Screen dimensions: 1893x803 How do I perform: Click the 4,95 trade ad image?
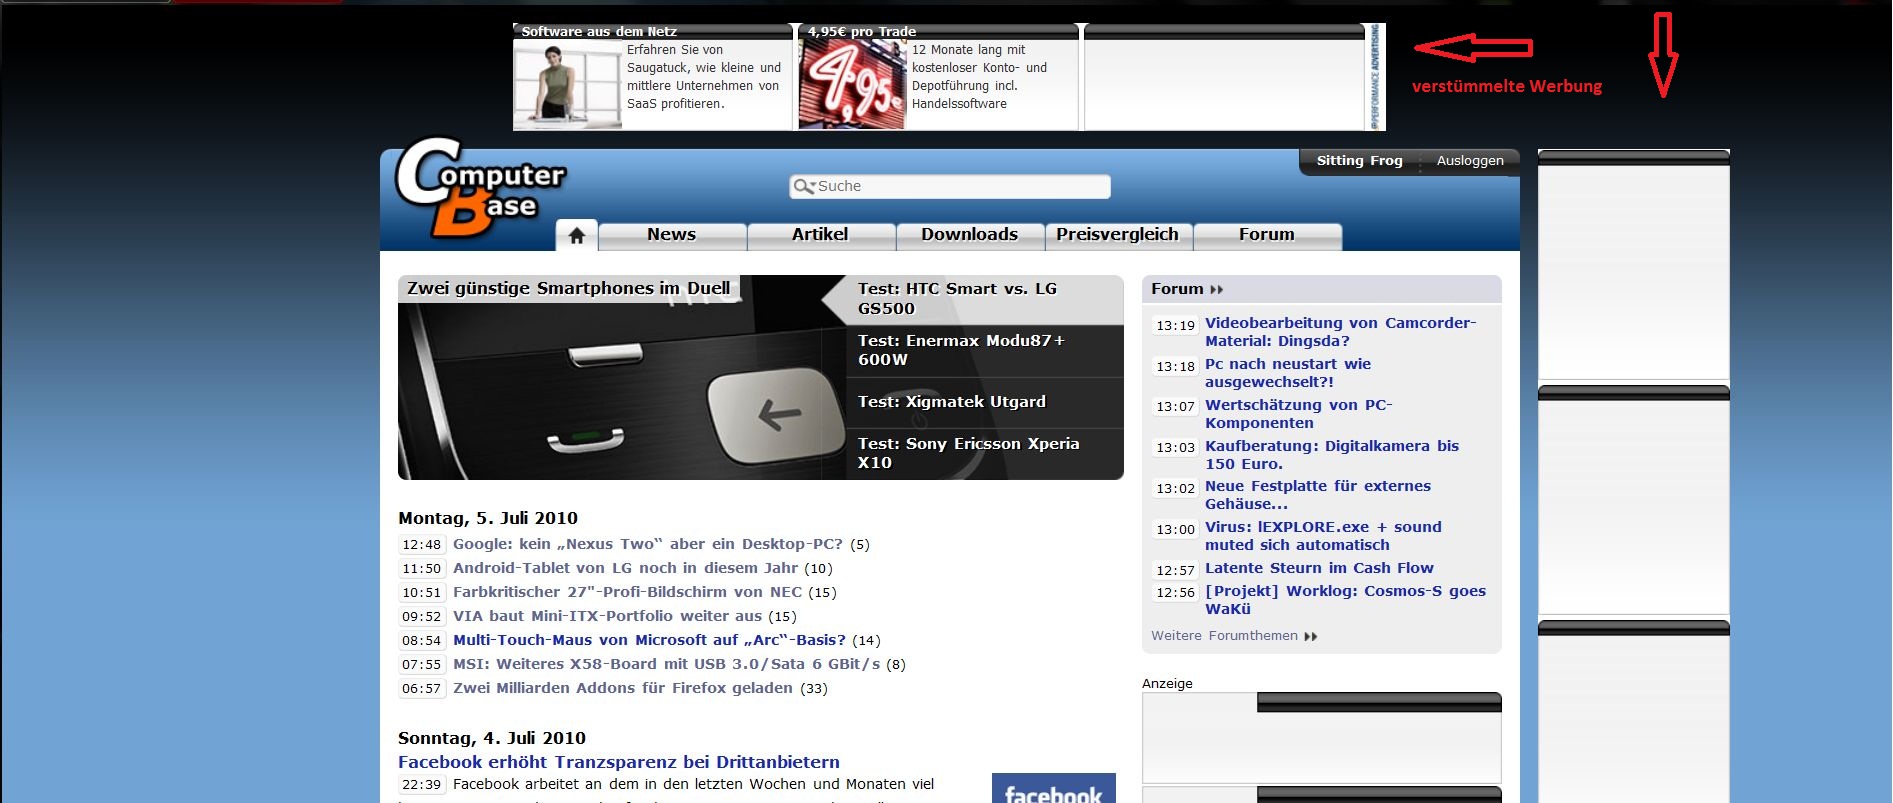coord(852,85)
